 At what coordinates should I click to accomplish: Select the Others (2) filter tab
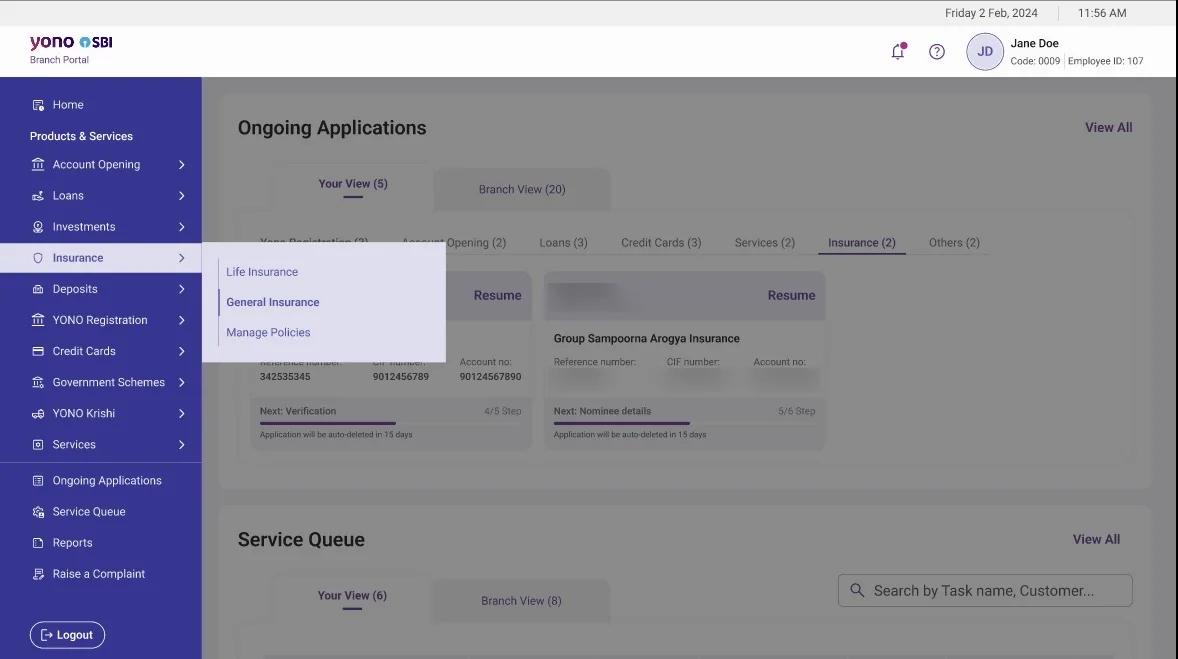click(954, 243)
